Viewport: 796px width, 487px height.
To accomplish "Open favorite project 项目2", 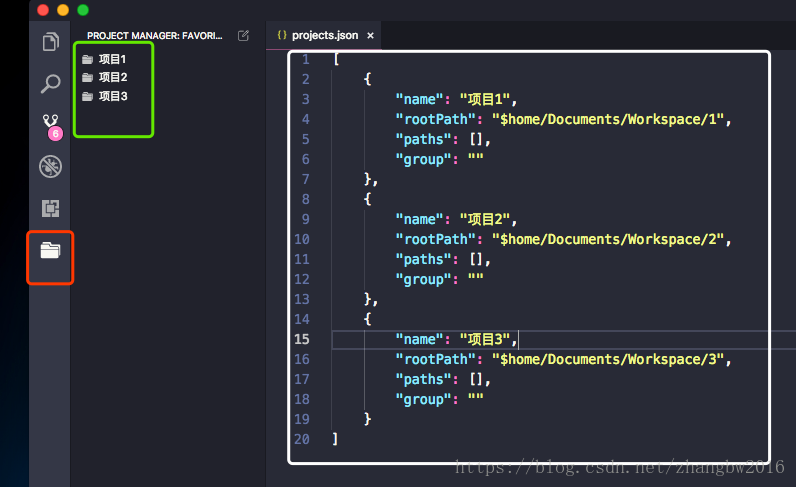I will pyautogui.click(x=113, y=77).
